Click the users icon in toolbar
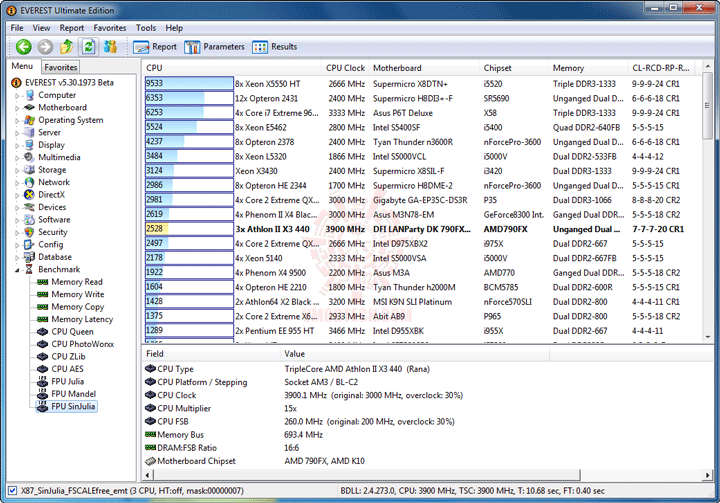This screenshot has height=503, width=720. 110,46
